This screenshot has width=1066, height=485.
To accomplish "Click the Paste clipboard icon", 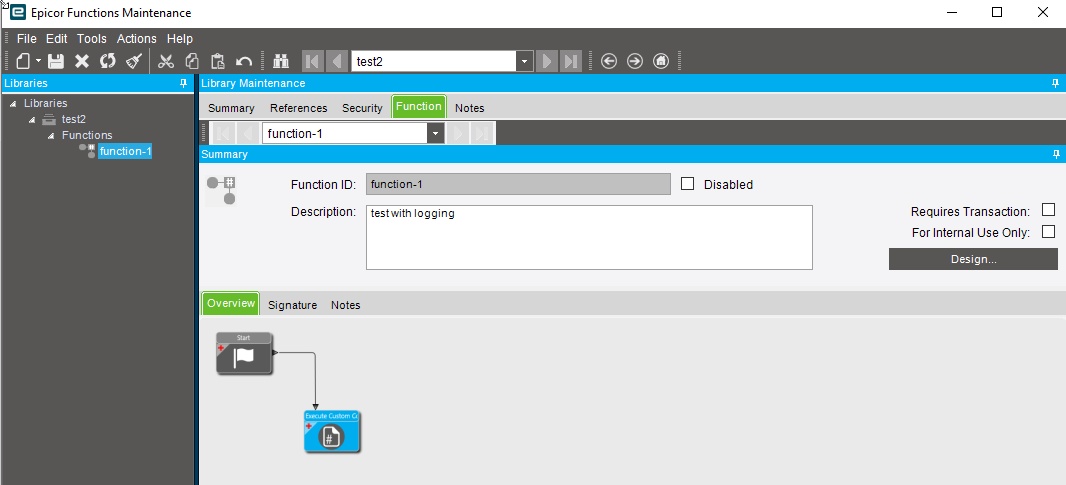I will 218,61.
